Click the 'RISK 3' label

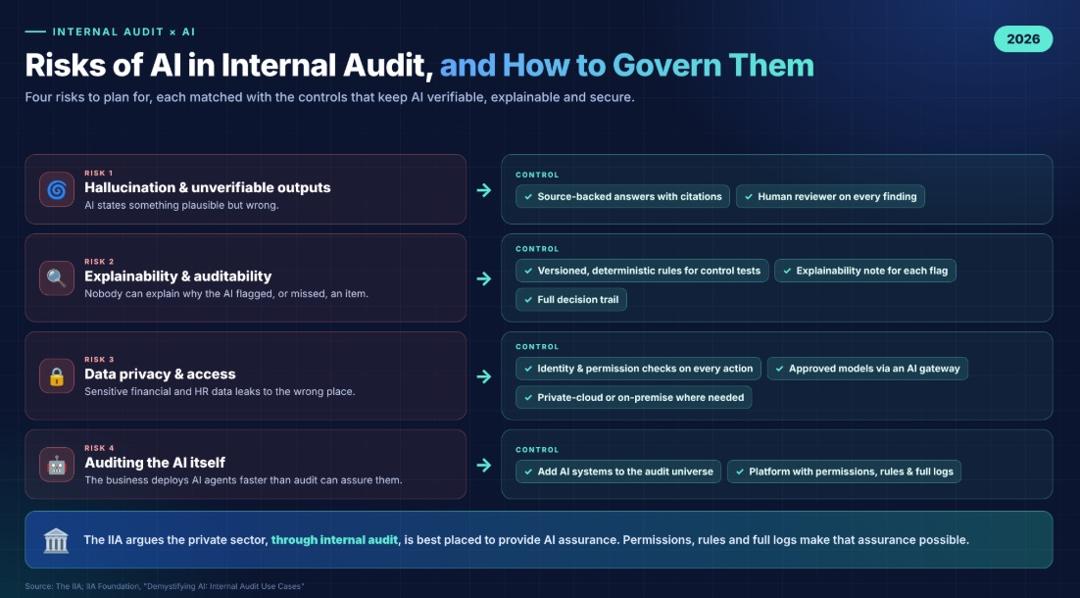(99, 360)
